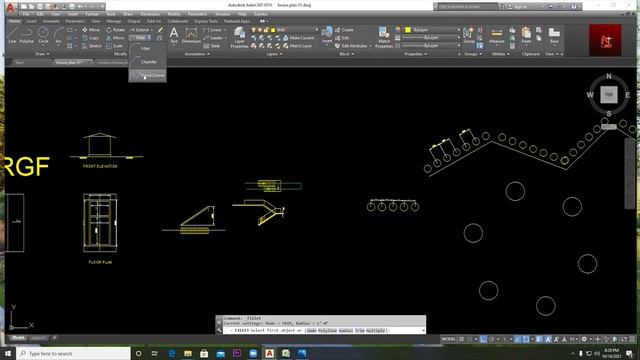The image size is (640, 360).
Task: Expand the Annotation panel
Action: point(197,54)
